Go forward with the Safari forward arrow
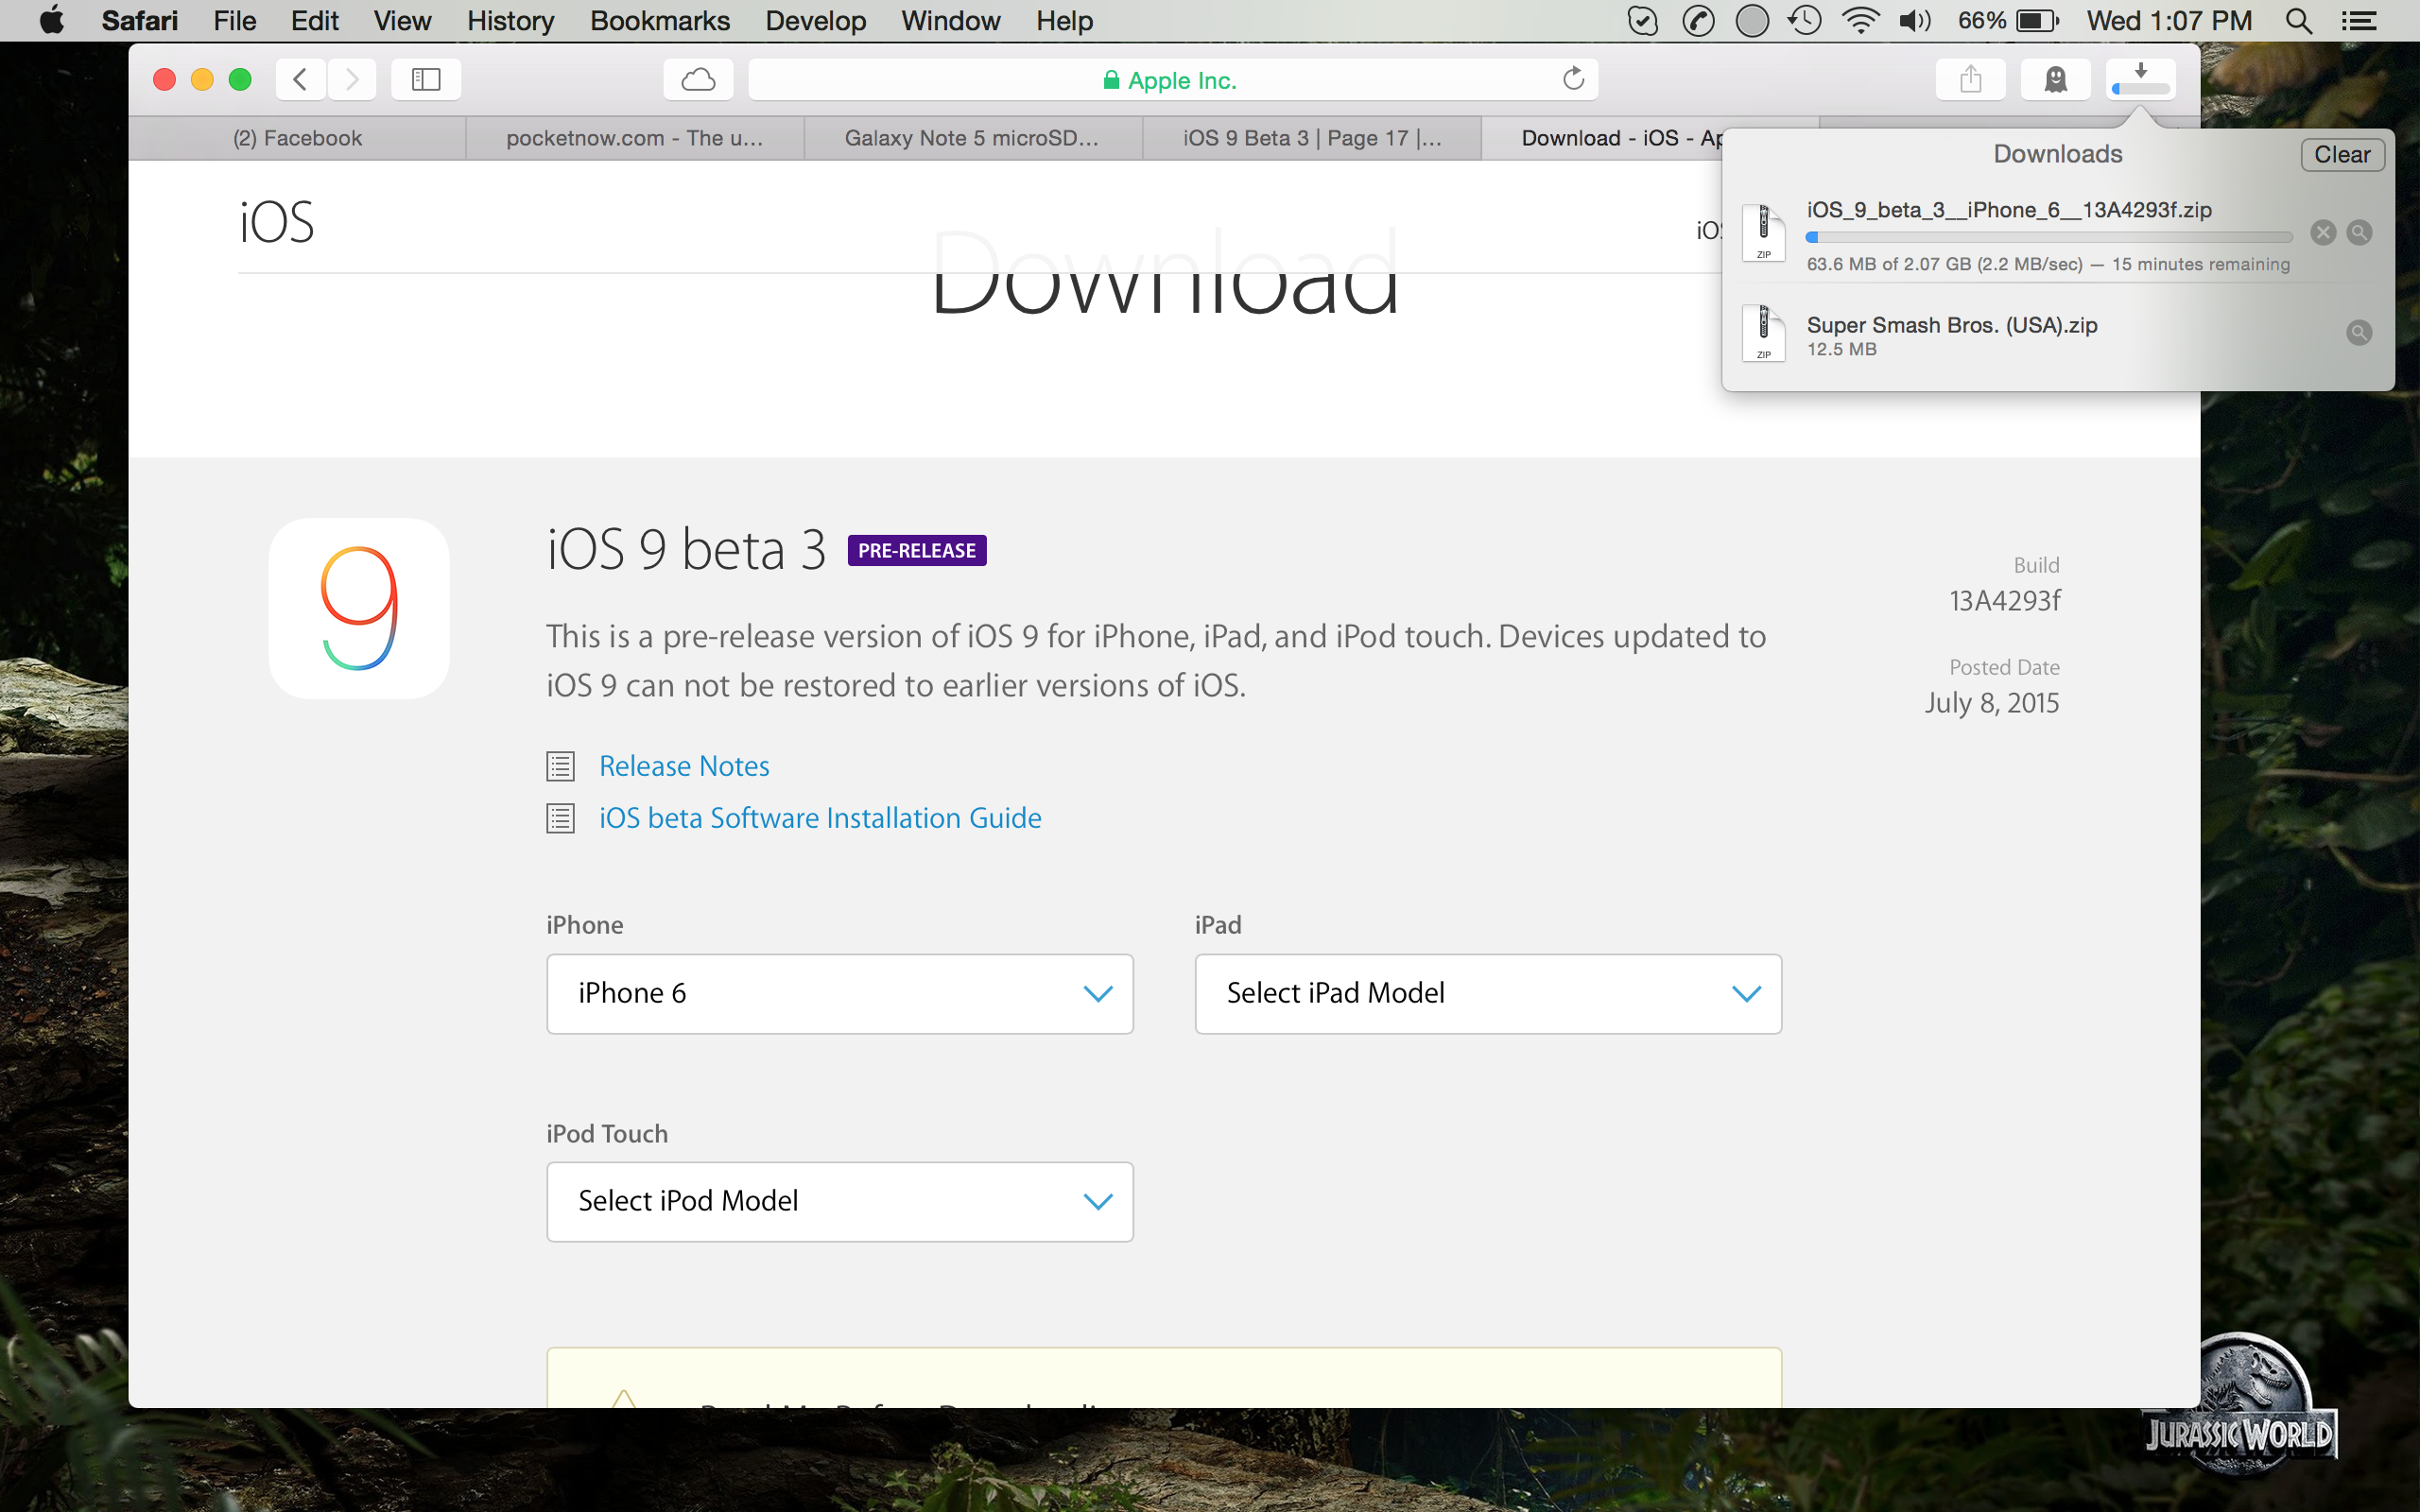The height and width of the screenshot is (1512, 2420). tap(351, 79)
